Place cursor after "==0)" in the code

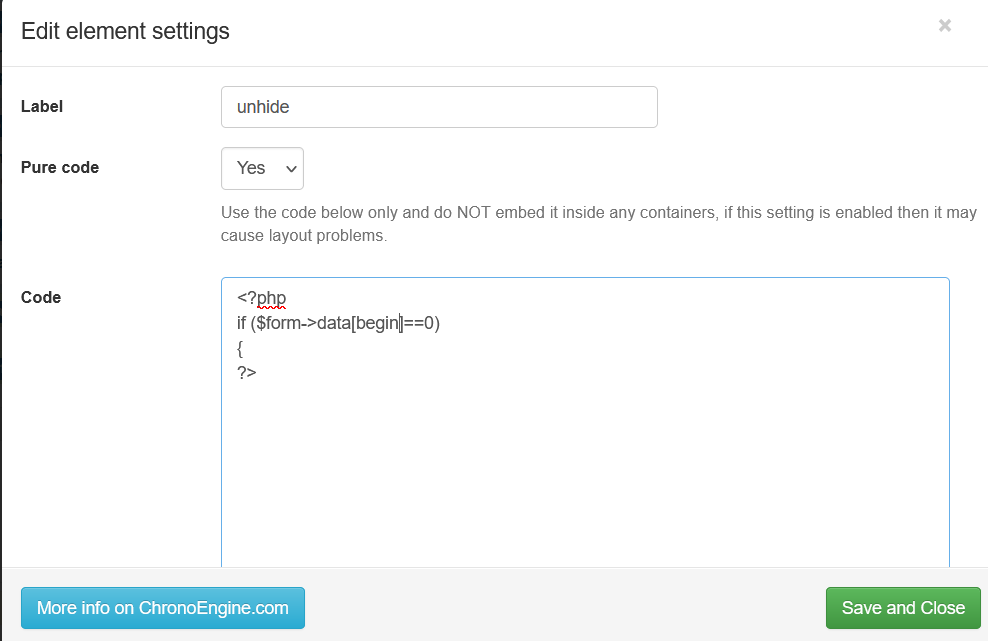click(x=441, y=323)
